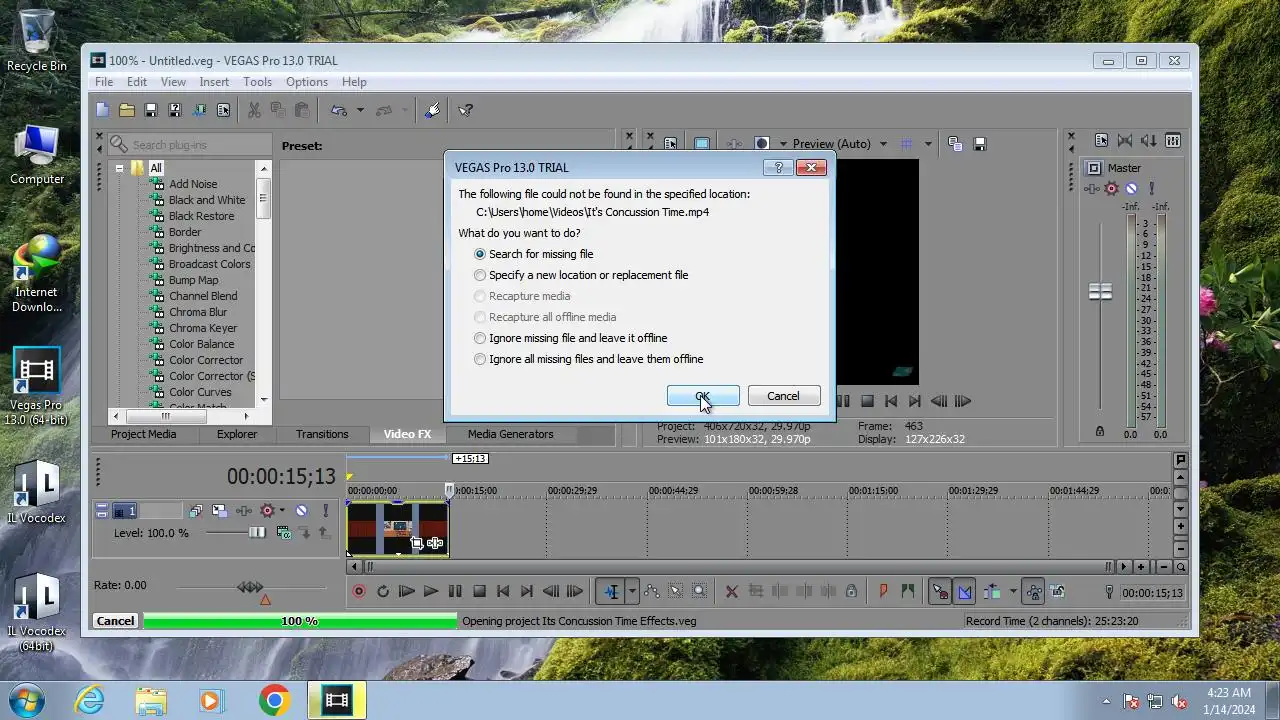Select Black and White plug-in entry
This screenshot has width=1280, height=720.
(207, 200)
